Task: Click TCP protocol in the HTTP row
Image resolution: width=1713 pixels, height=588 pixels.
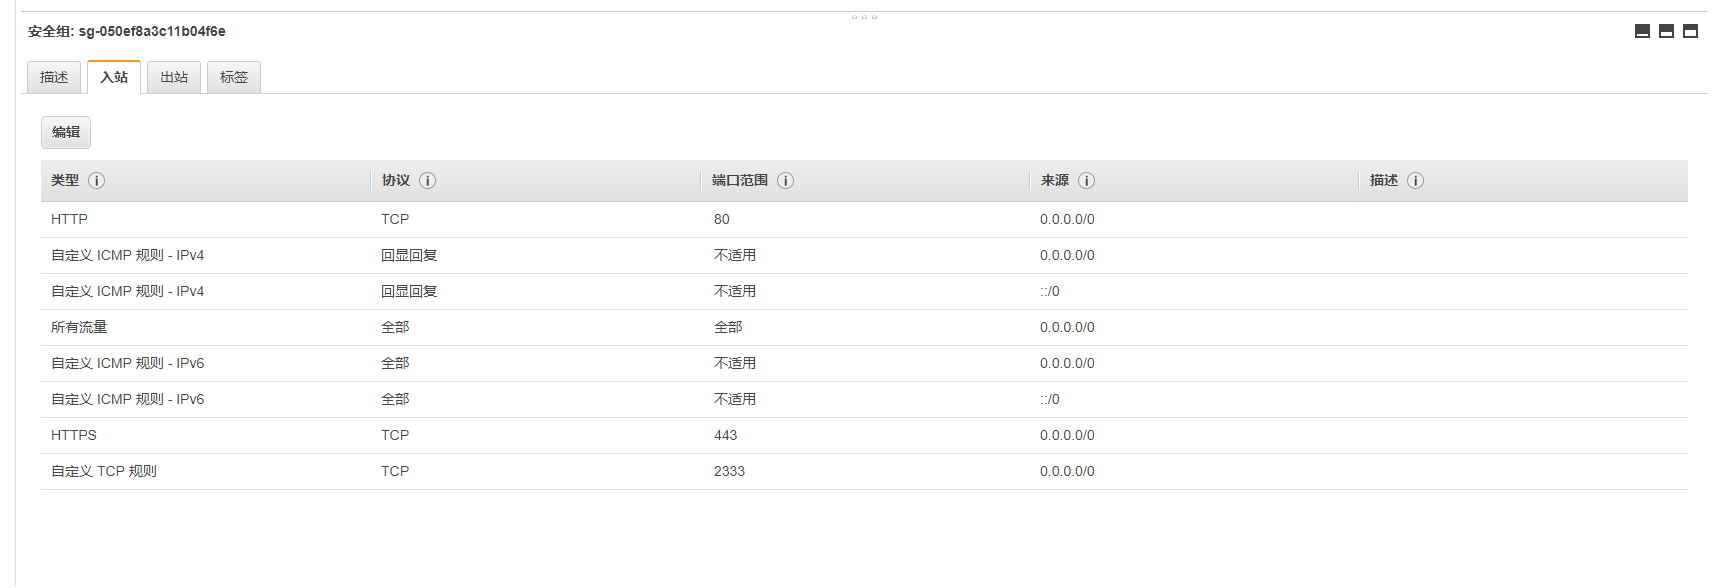Action: coord(395,219)
